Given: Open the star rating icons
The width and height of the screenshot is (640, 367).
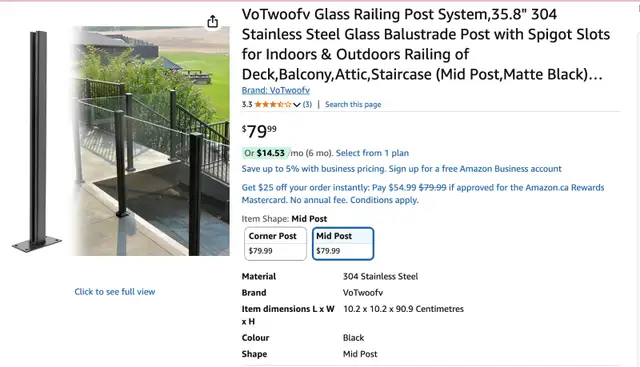Looking at the screenshot, I should tap(273, 105).
